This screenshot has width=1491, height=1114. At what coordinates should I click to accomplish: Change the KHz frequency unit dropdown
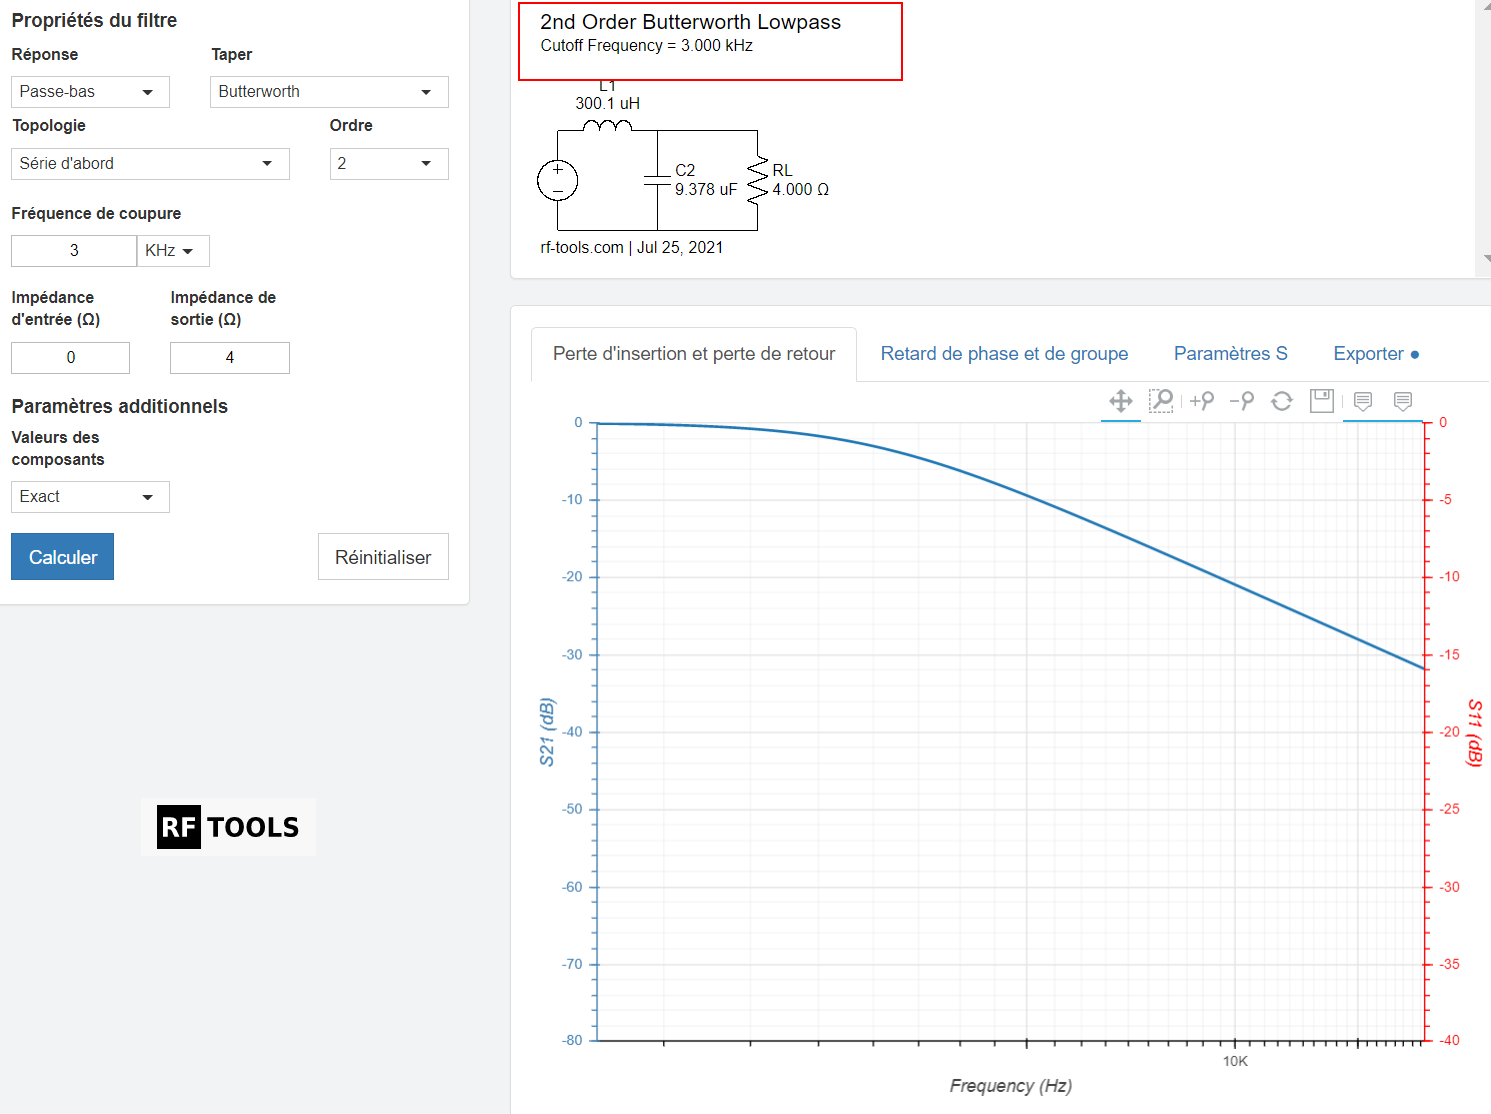(x=173, y=251)
